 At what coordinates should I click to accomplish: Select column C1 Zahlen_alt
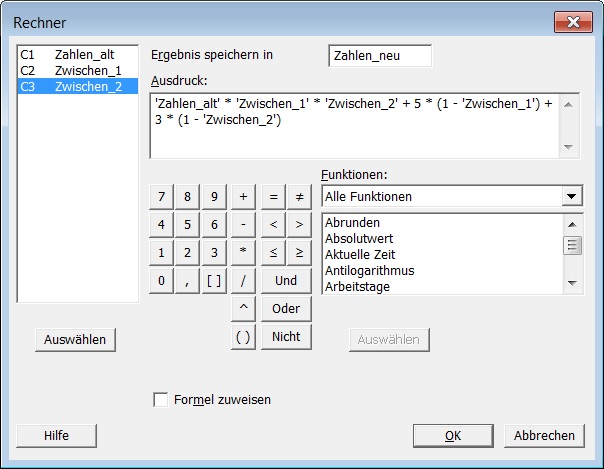tap(78, 55)
